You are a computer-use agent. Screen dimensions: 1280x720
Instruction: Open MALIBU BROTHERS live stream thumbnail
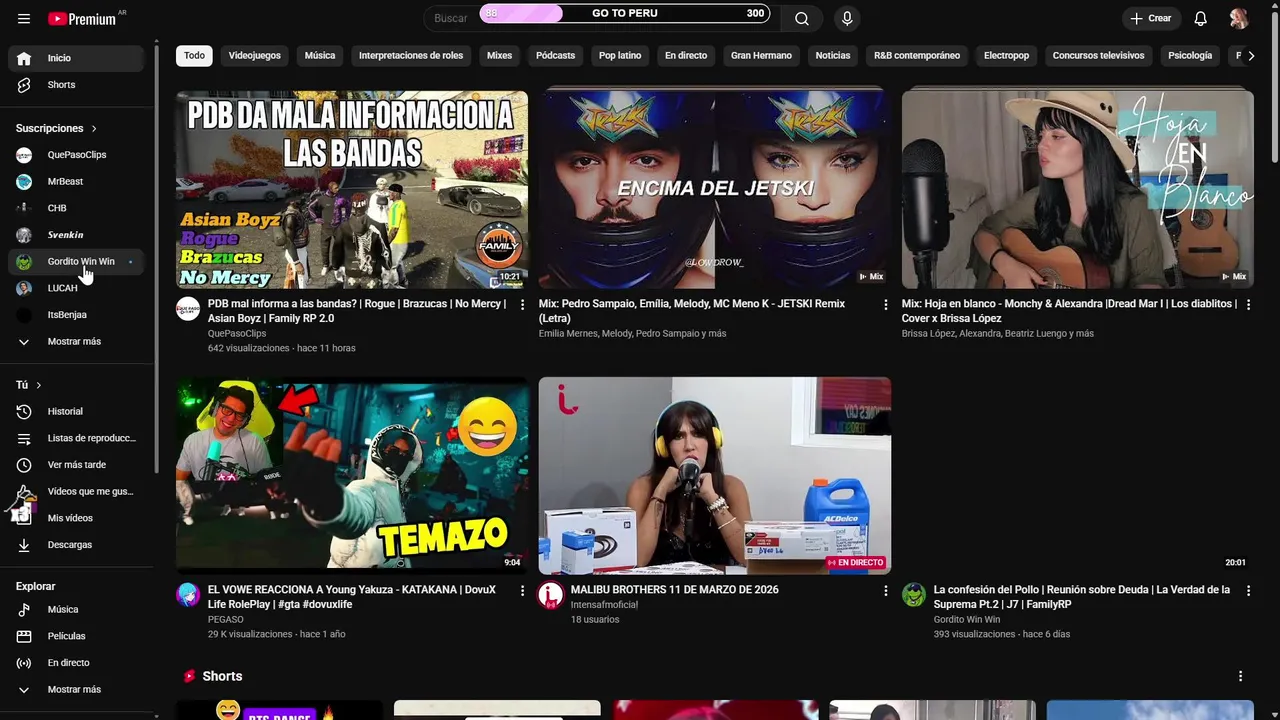[x=714, y=475]
